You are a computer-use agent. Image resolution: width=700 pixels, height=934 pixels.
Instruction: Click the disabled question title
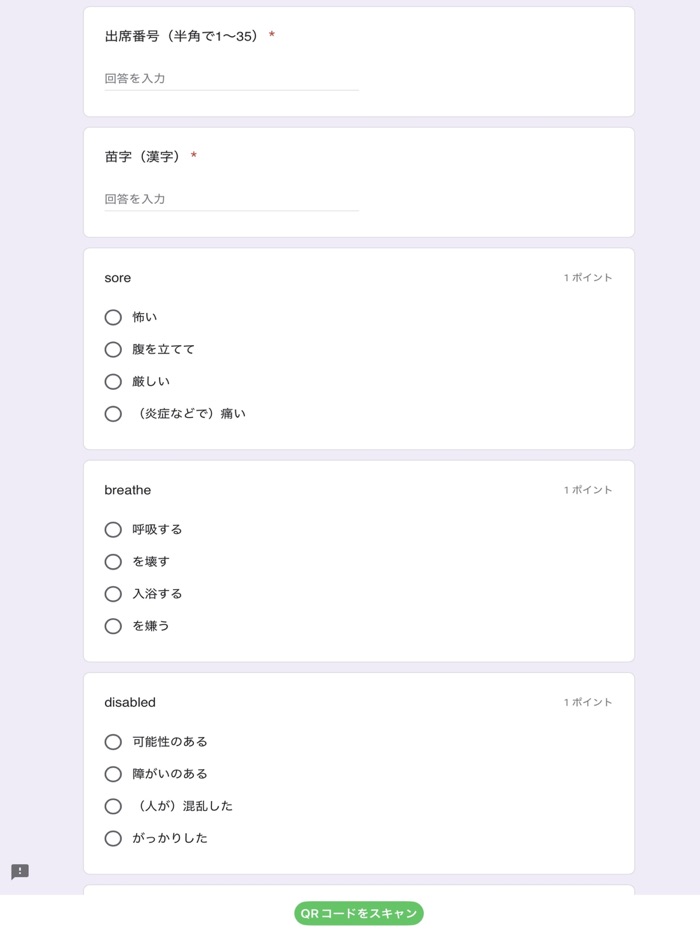130,701
